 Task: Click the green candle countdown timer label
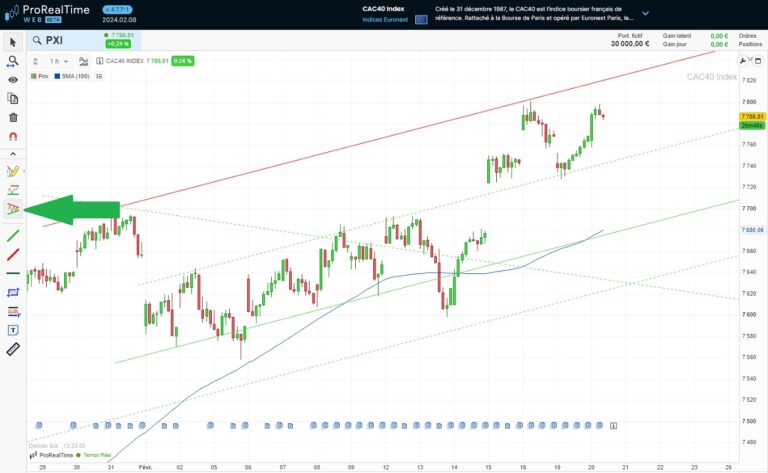[752, 125]
